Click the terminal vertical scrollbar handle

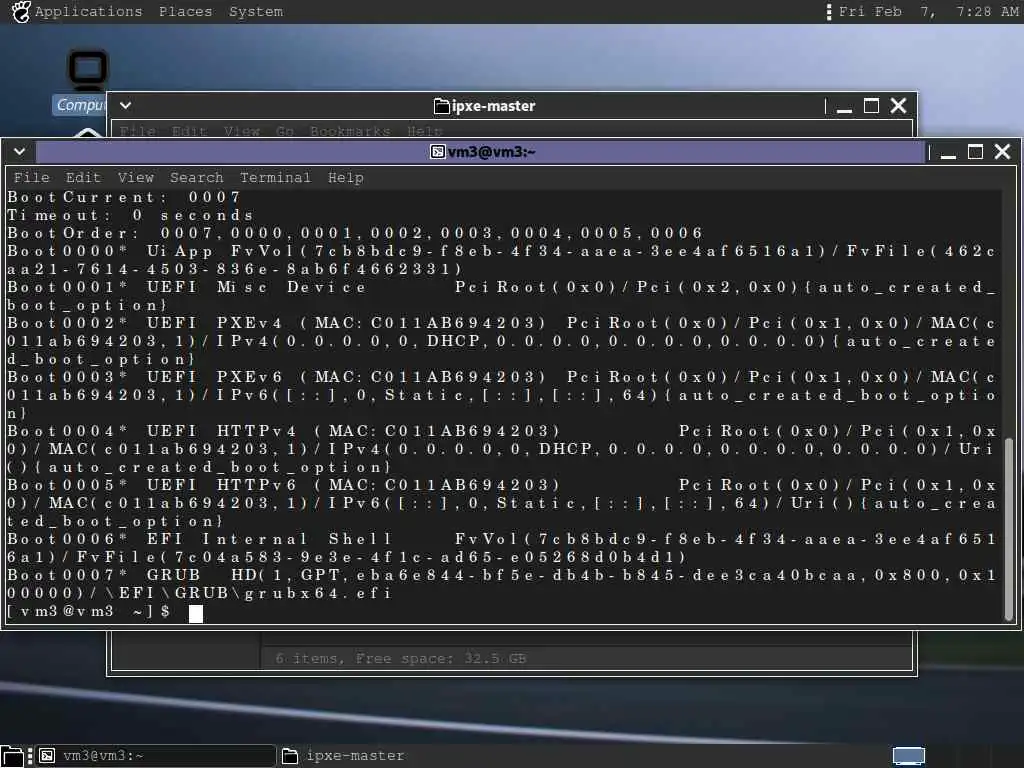(1009, 529)
